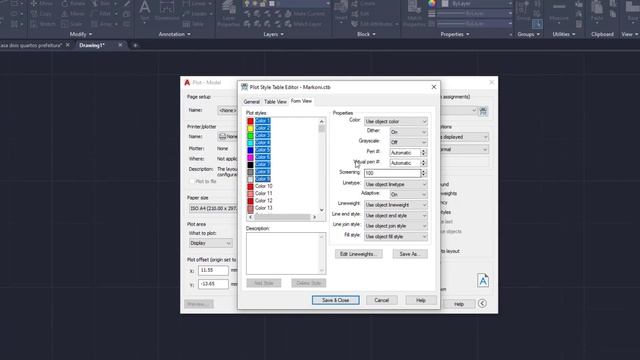Viewport: 640px width, 360px height.
Task: Pick the black Color 7 swatch icon
Action: click(250, 165)
